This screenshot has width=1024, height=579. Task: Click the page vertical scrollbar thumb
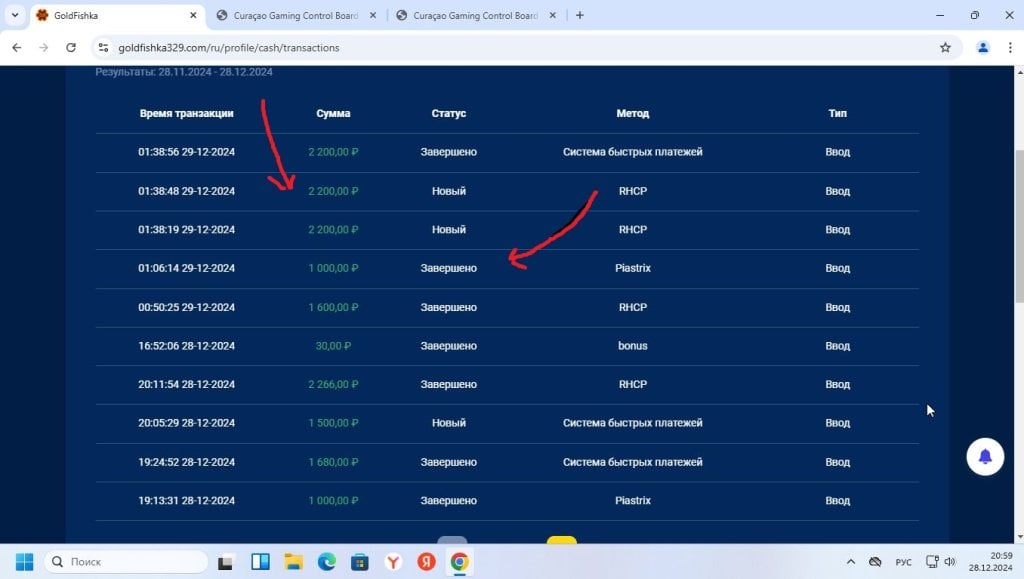pyautogui.click(x=1019, y=225)
